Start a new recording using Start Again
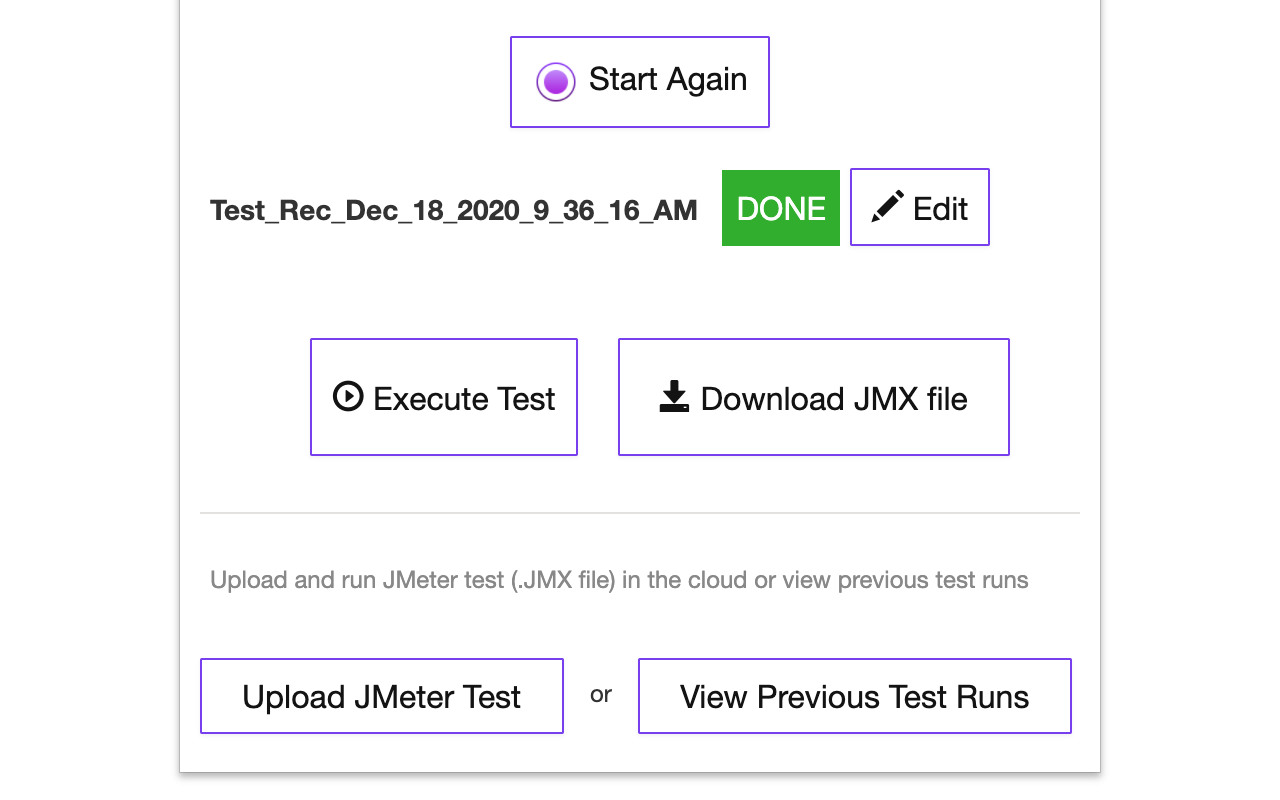1280x800 pixels. [x=639, y=81]
